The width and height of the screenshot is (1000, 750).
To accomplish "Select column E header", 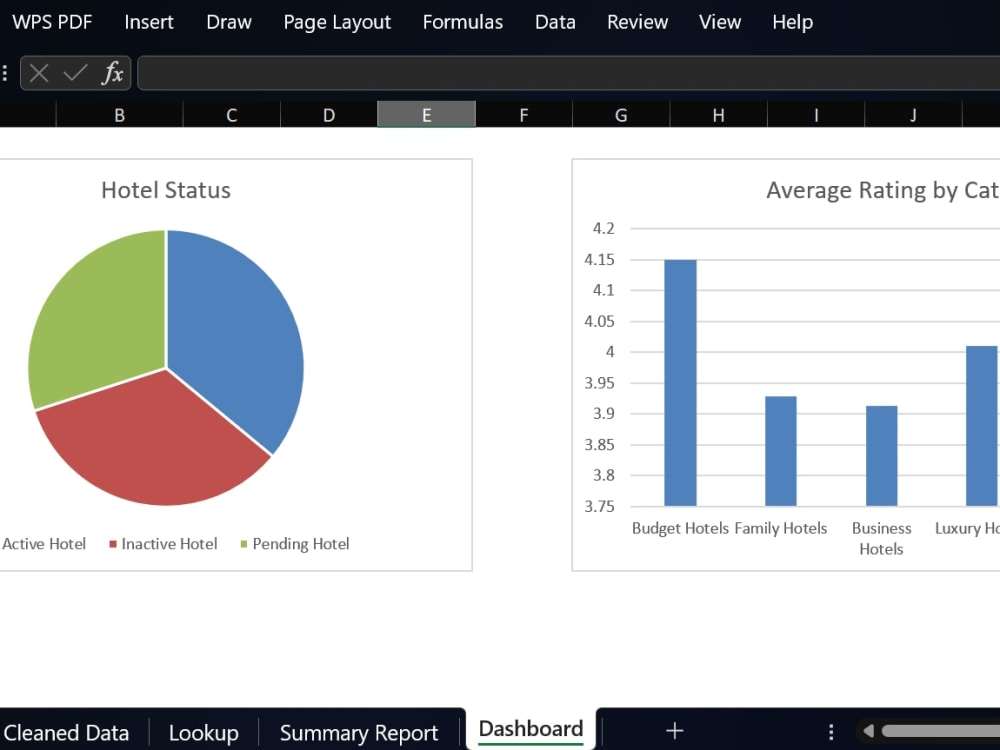I will click(427, 115).
